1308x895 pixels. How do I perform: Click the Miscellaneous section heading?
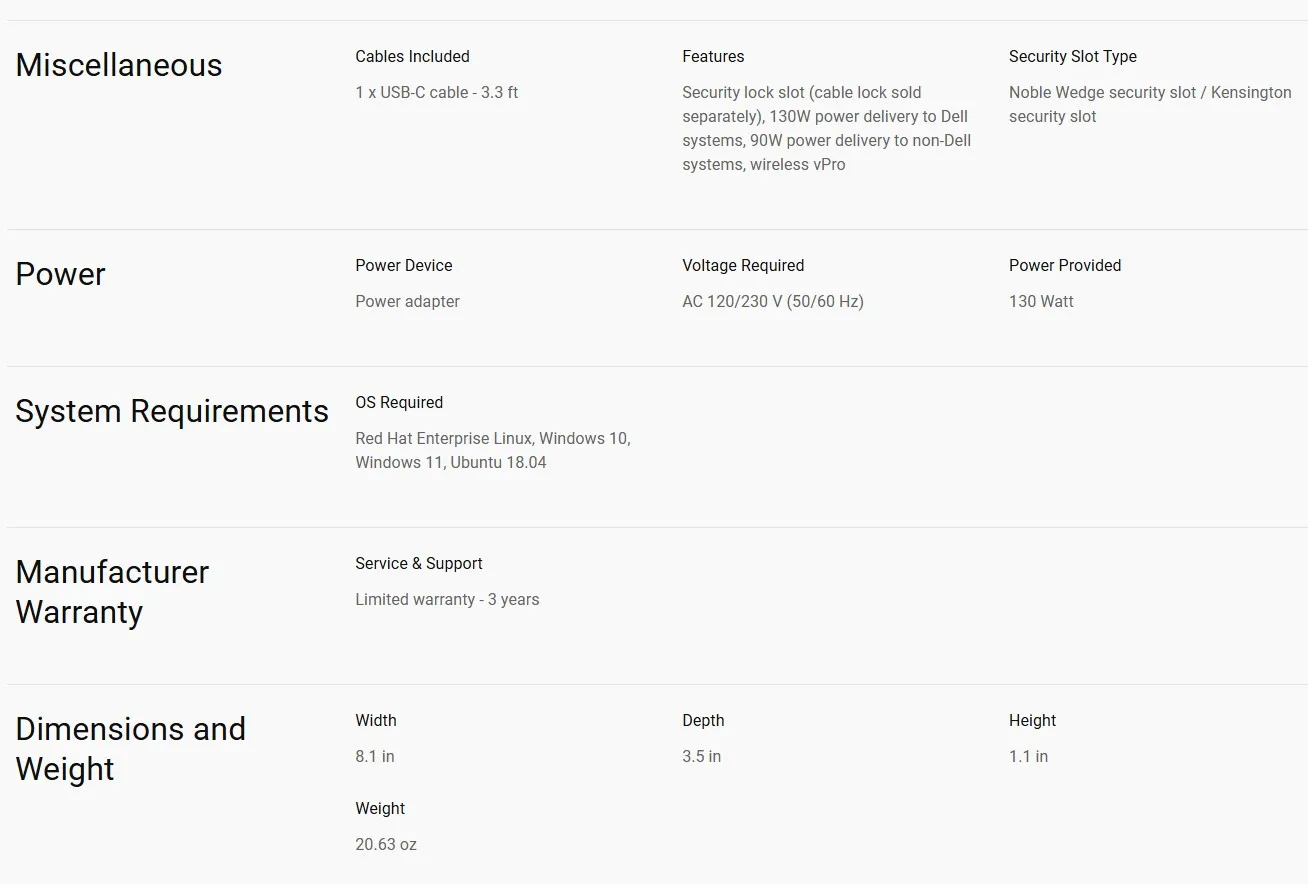pos(119,65)
